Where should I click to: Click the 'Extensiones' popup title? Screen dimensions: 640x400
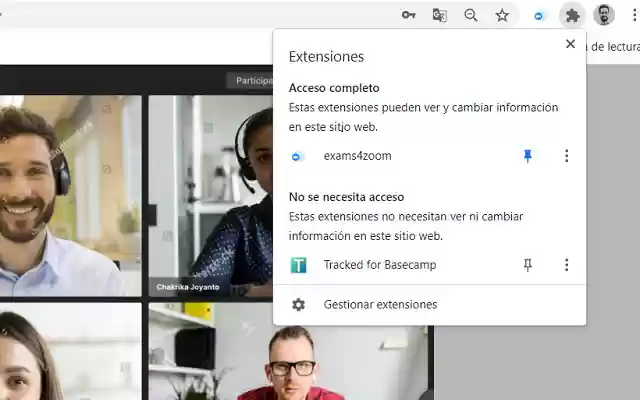click(x=326, y=56)
